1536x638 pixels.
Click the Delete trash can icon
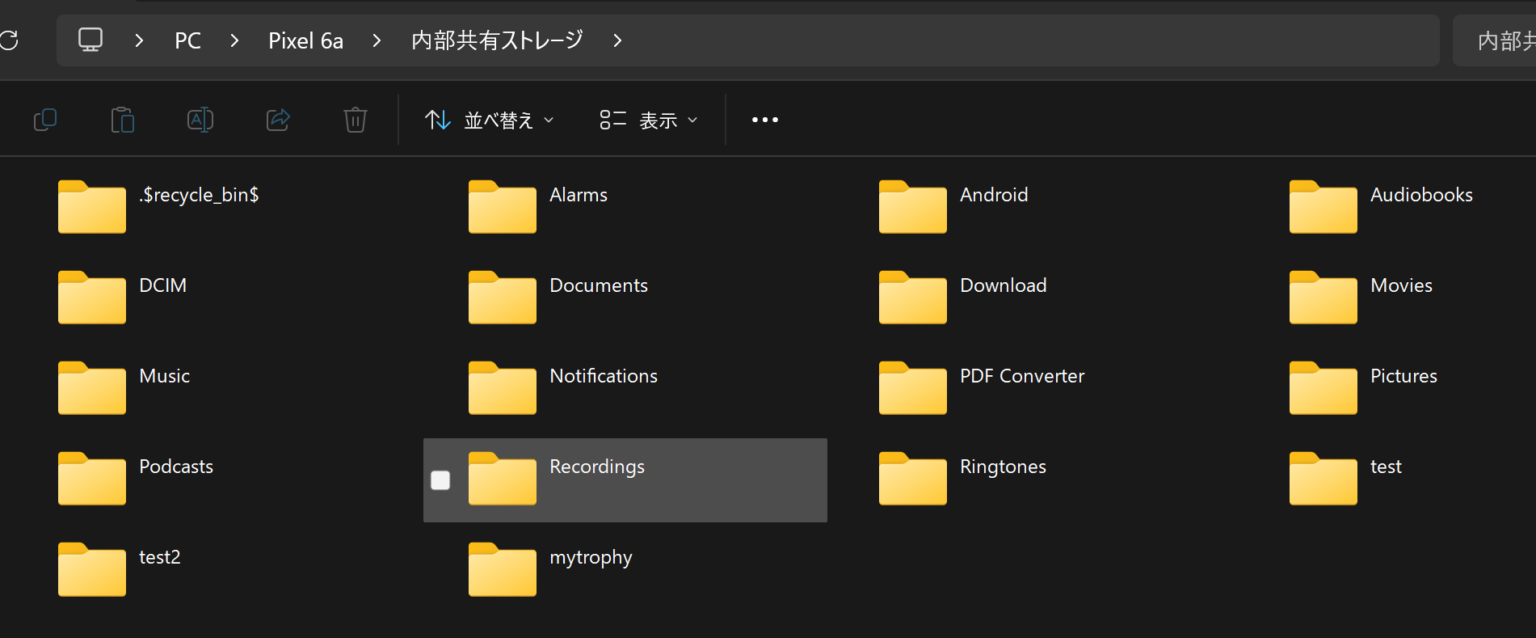click(355, 120)
